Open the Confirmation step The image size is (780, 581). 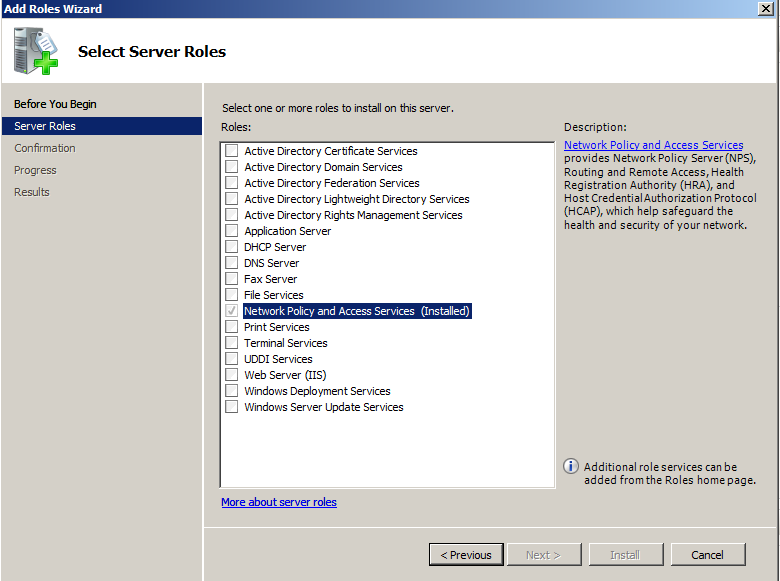click(x=45, y=148)
